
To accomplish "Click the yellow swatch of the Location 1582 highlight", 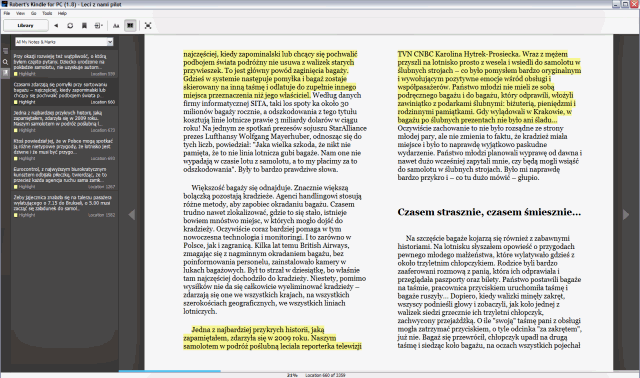I will point(16,215).
